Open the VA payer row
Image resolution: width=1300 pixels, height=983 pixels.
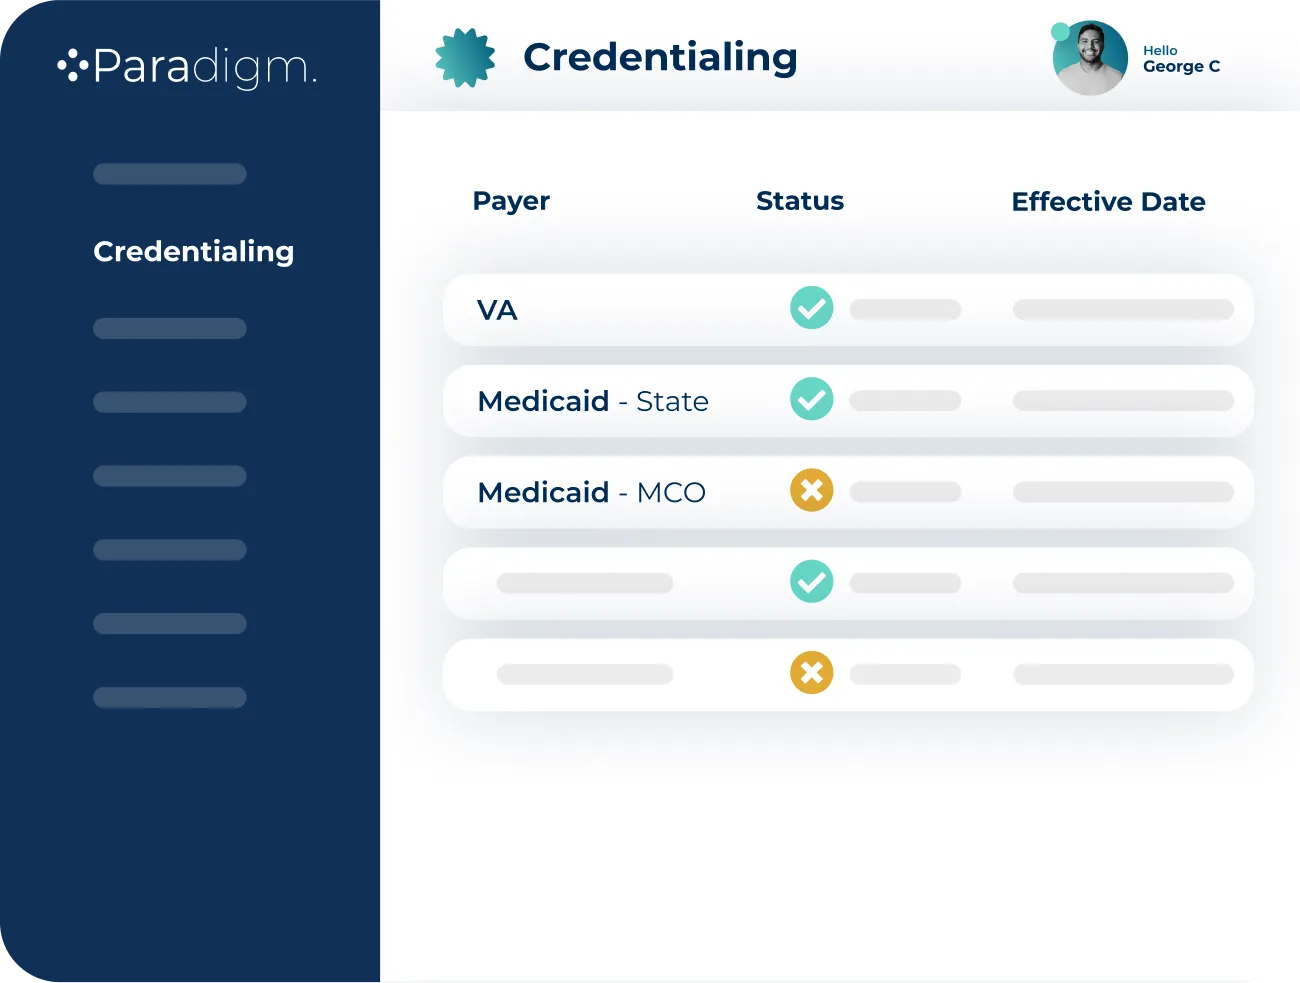pos(497,310)
